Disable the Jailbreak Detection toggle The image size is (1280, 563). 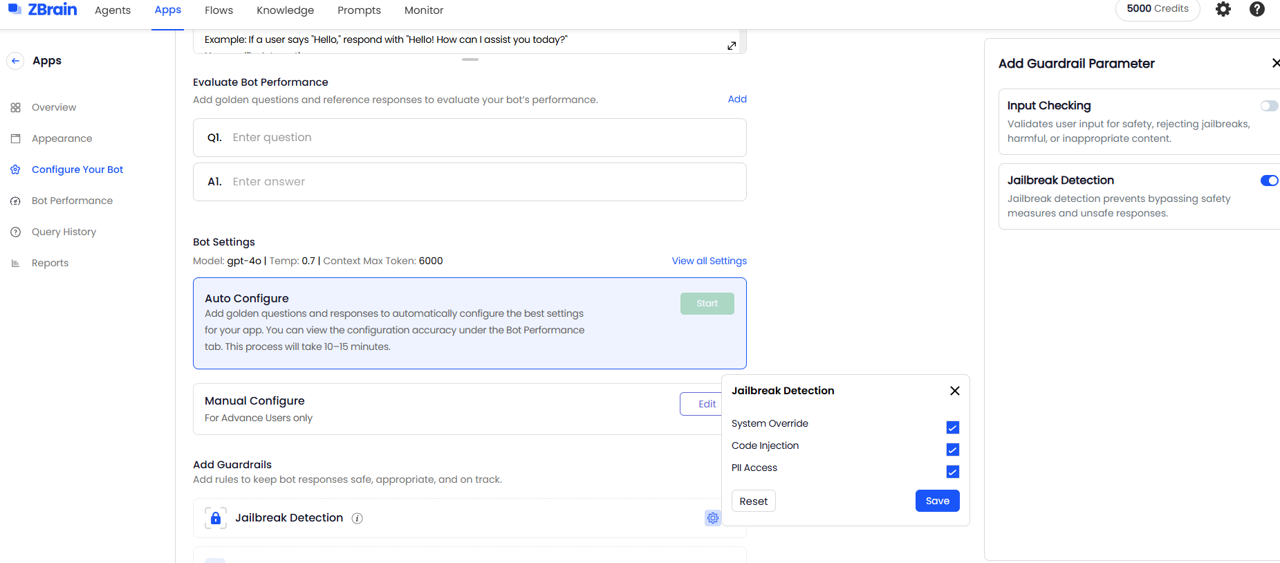(x=1268, y=181)
